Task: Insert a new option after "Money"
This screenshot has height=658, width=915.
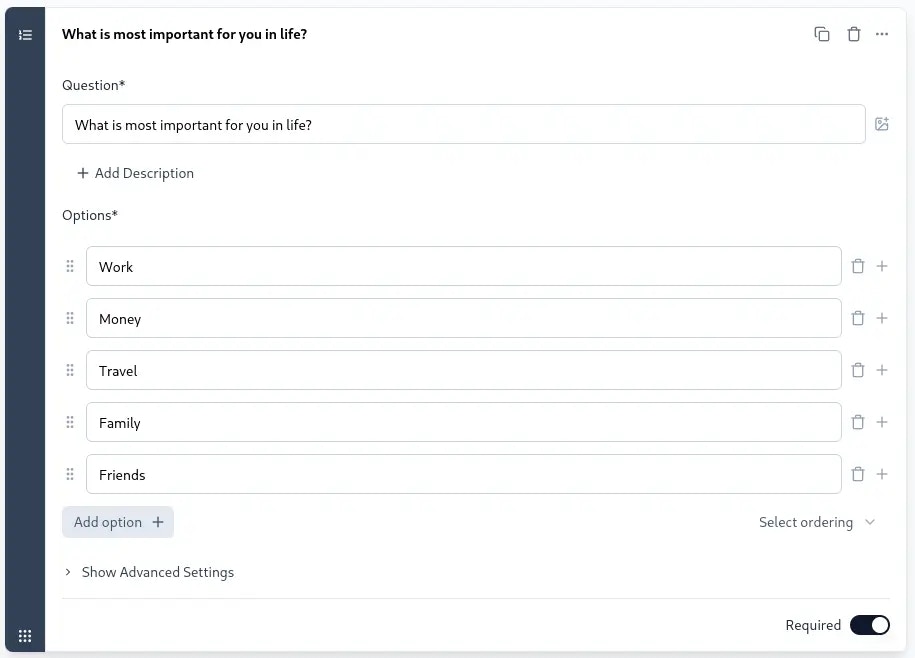Action: coord(882,318)
